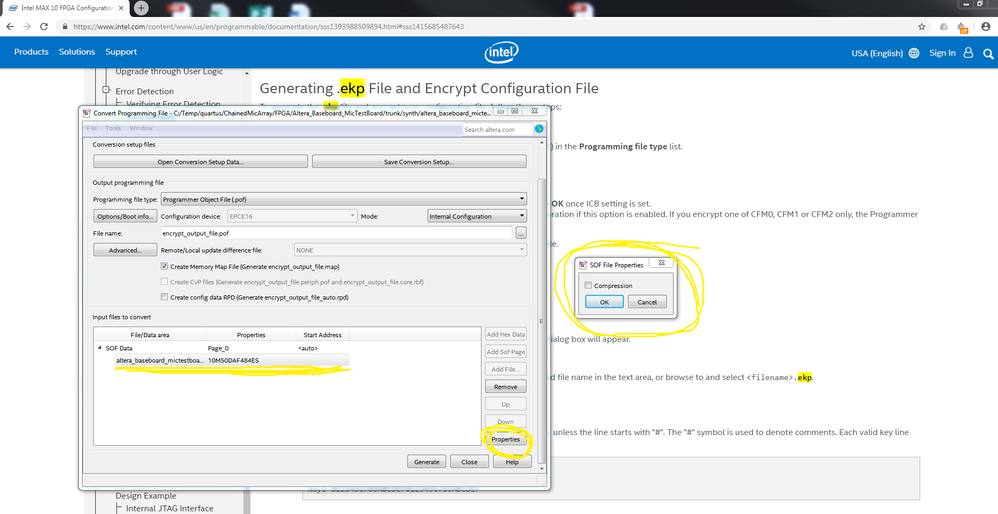Click the sidebar scroll up arrow
This screenshot has width=998, height=514.
(x=246, y=74)
